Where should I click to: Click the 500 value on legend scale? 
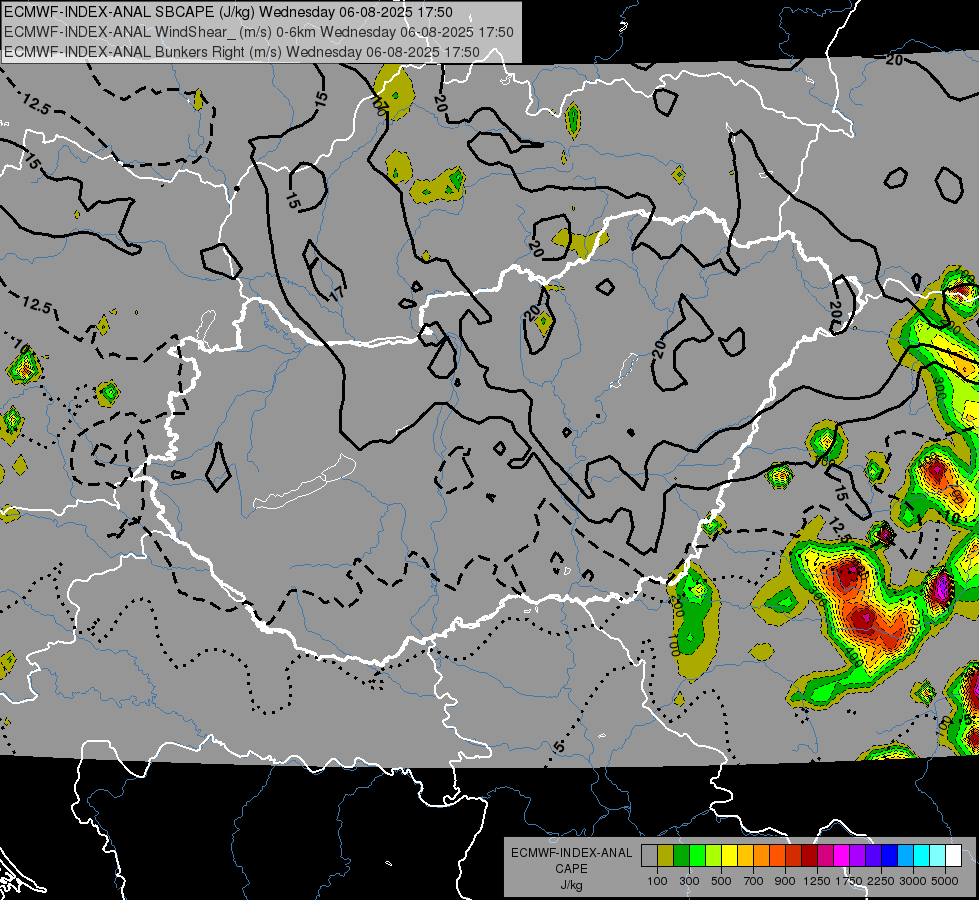click(x=721, y=881)
